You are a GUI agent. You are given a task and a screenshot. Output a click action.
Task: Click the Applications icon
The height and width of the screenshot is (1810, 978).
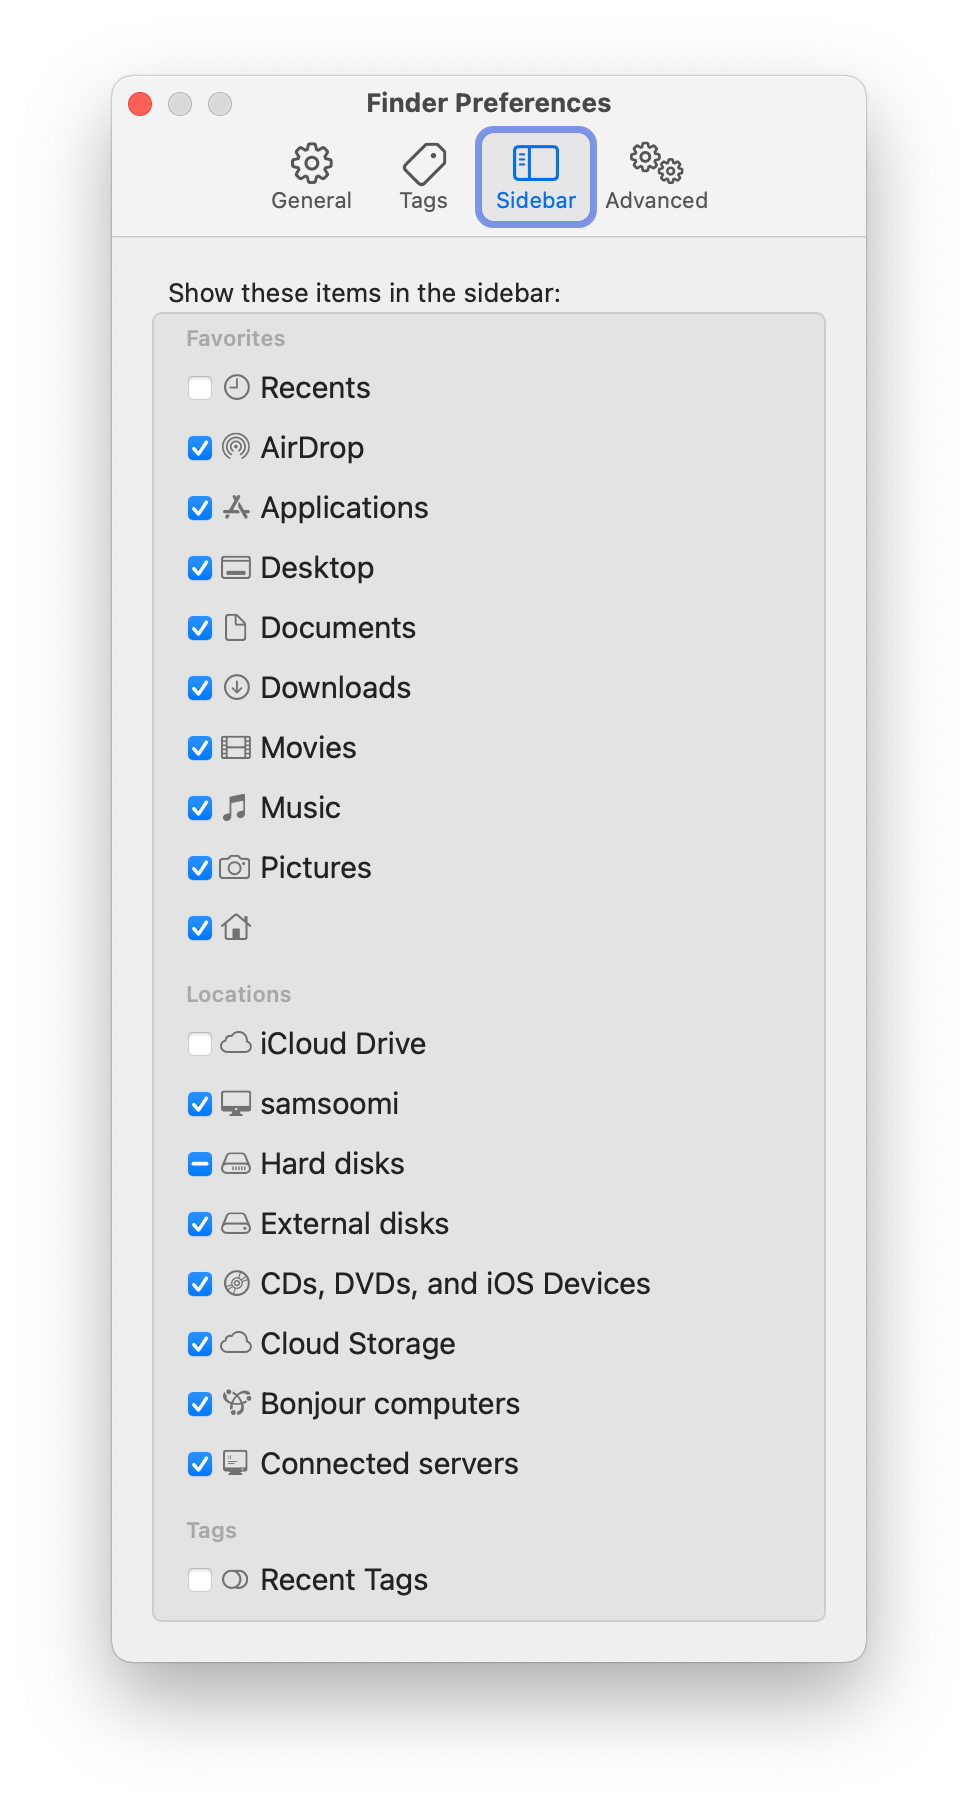click(x=236, y=507)
